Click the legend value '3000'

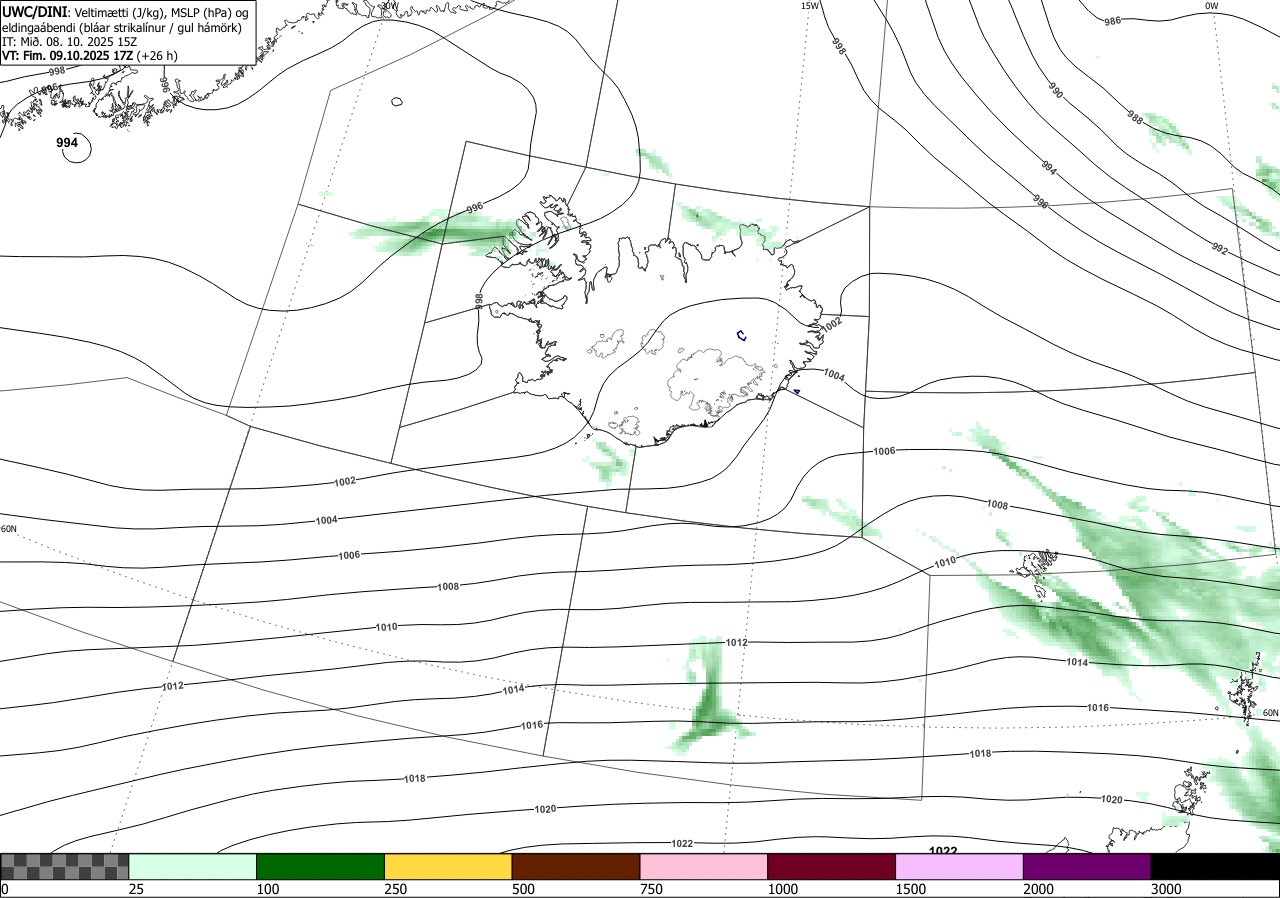1166,889
